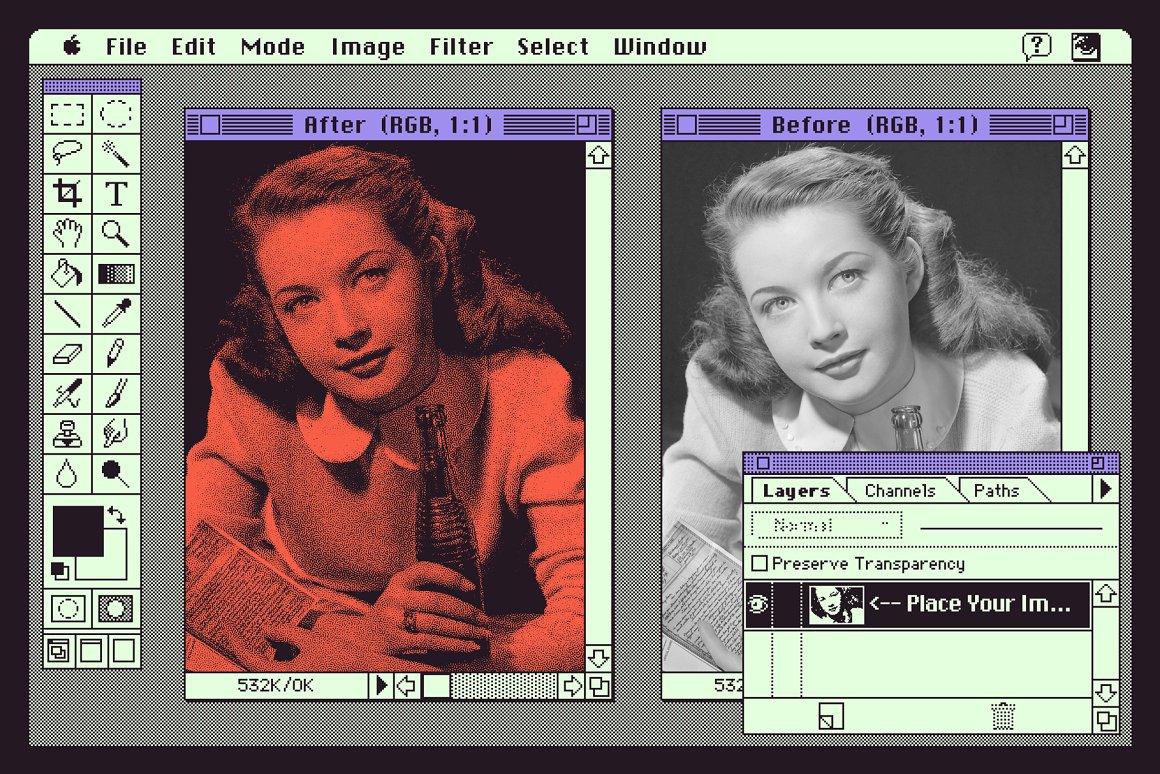Select the Eyedropper tool
The height and width of the screenshot is (774, 1160).
(x=116, y=313)
